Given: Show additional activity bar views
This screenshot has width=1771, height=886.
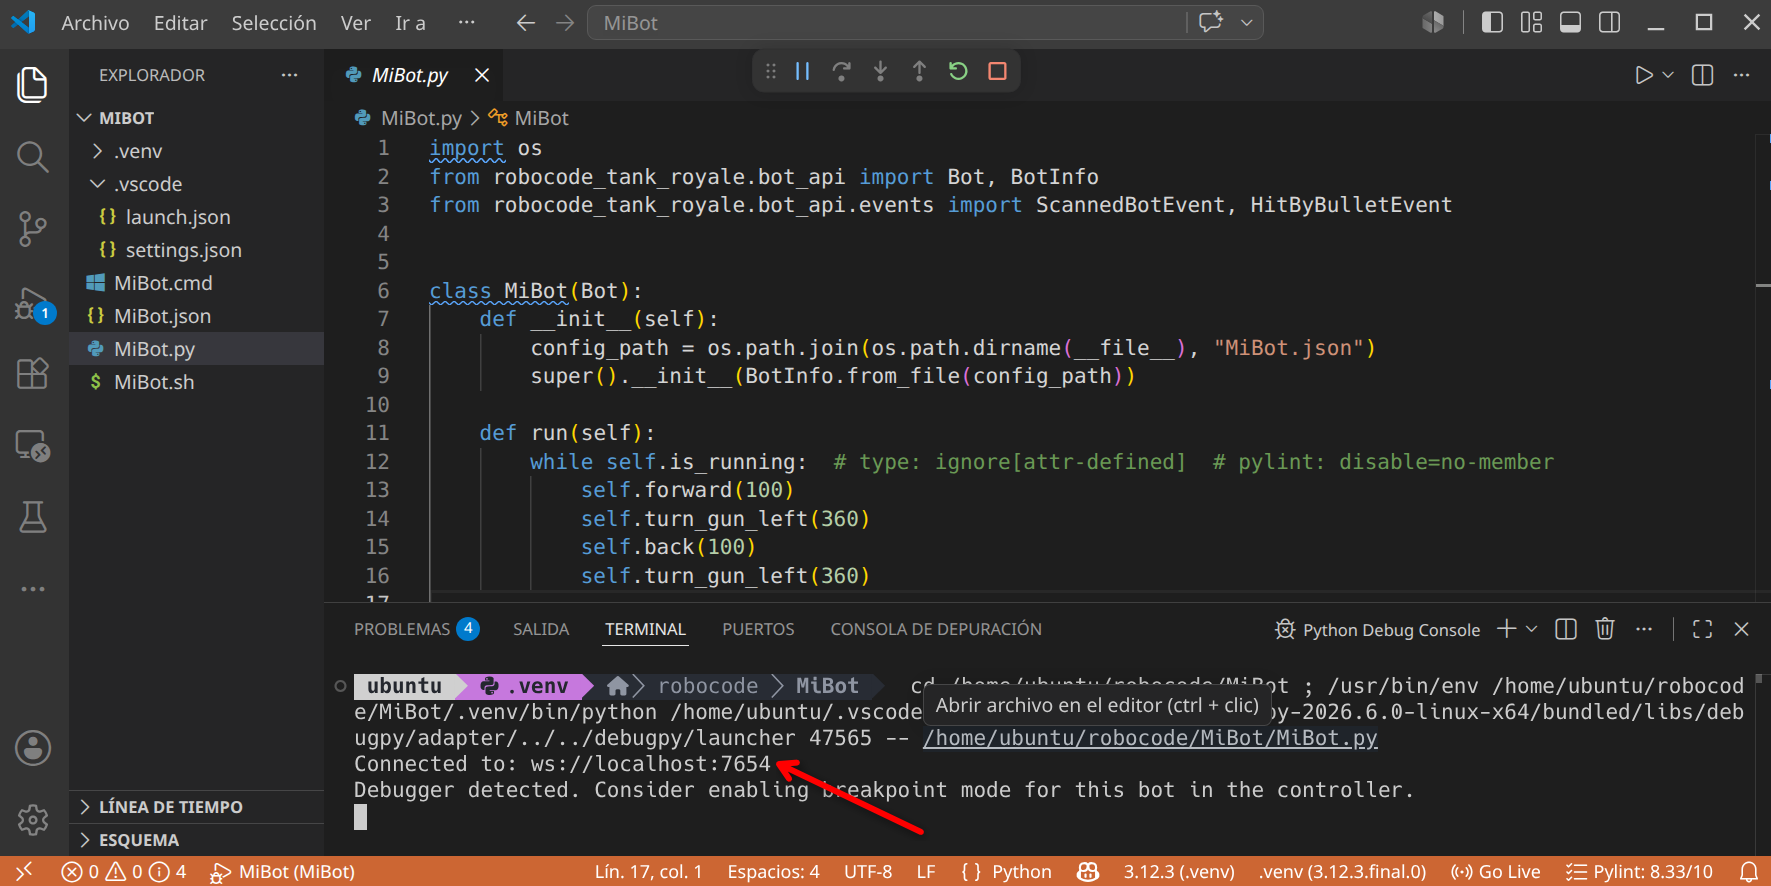Looking at the screenshot, I should 32,589.
